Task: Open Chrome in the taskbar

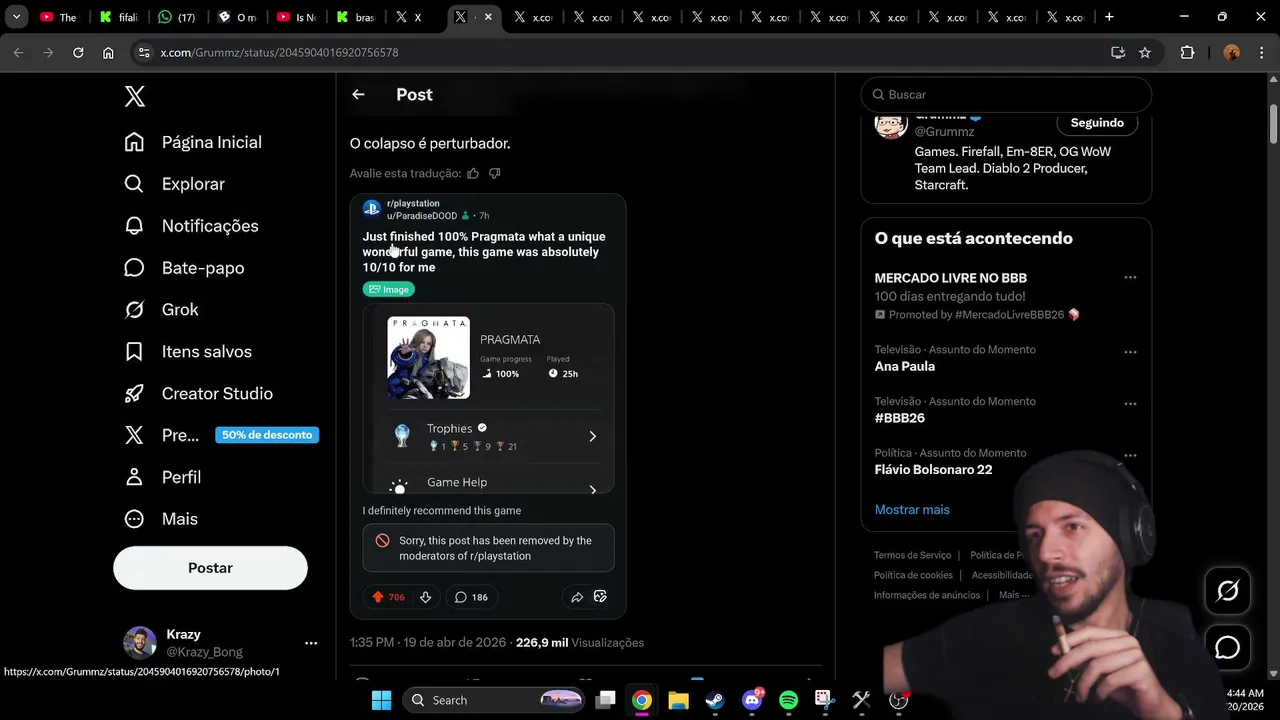Action: coord(642,700)
